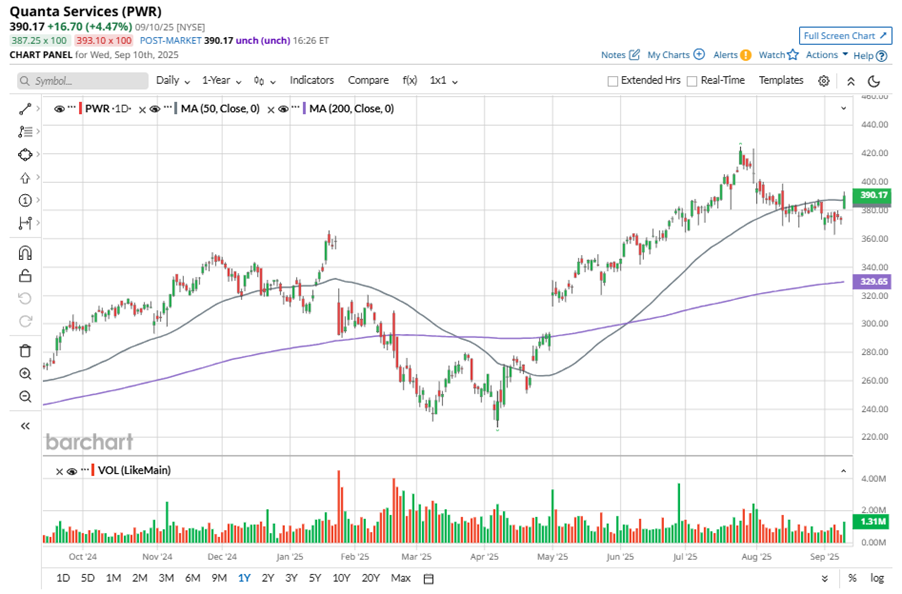Zoom in on the chart

coord(25,374)
